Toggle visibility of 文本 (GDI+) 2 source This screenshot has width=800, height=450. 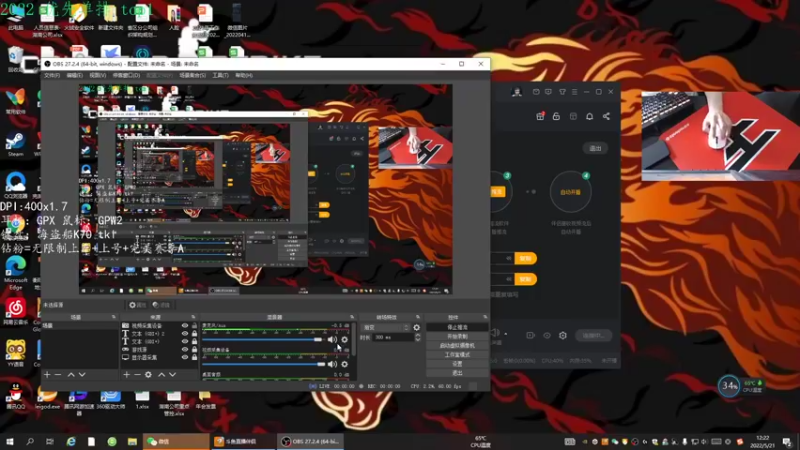click(x=185, y=334)
